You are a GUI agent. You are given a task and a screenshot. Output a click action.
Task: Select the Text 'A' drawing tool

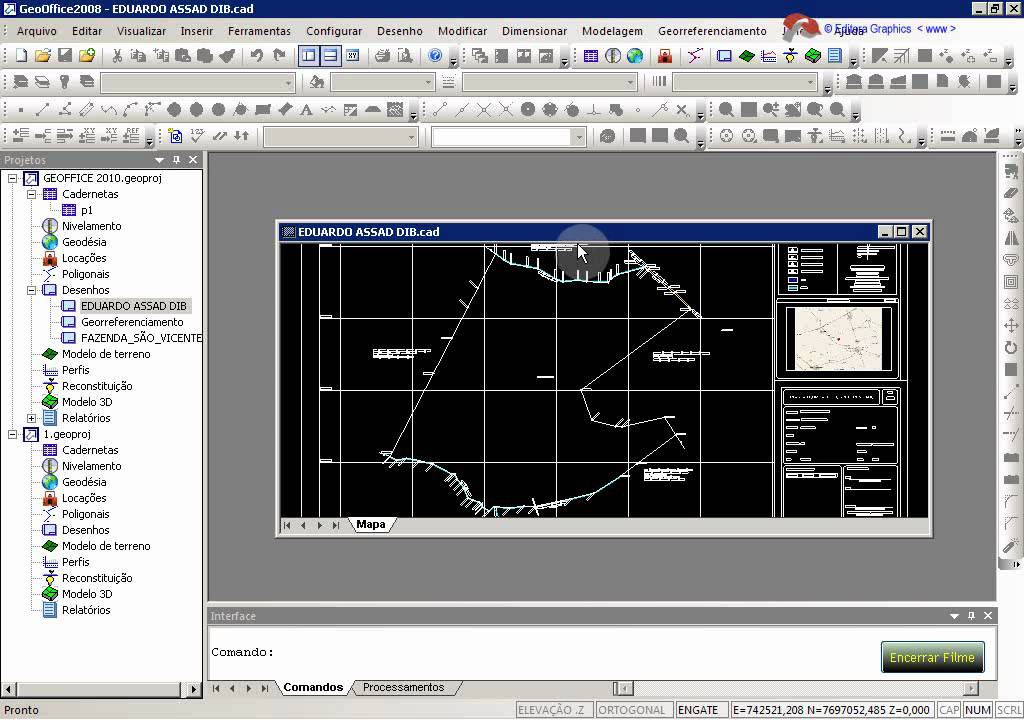click(306, 110)
